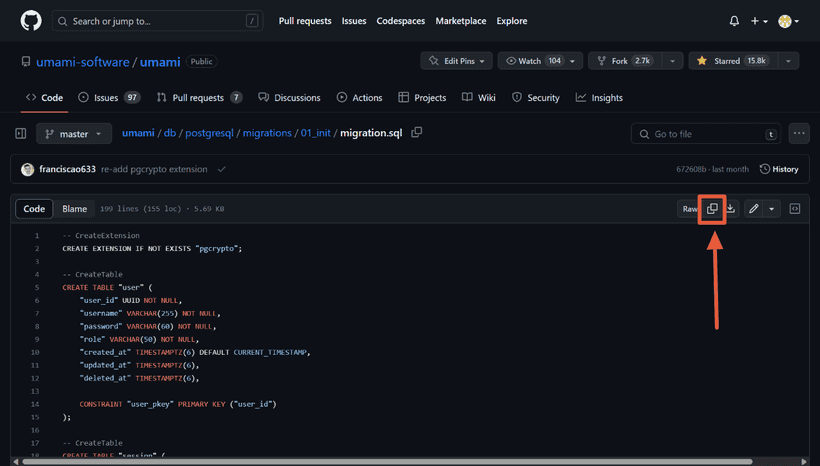Open the Raw file view

[688, 209]
